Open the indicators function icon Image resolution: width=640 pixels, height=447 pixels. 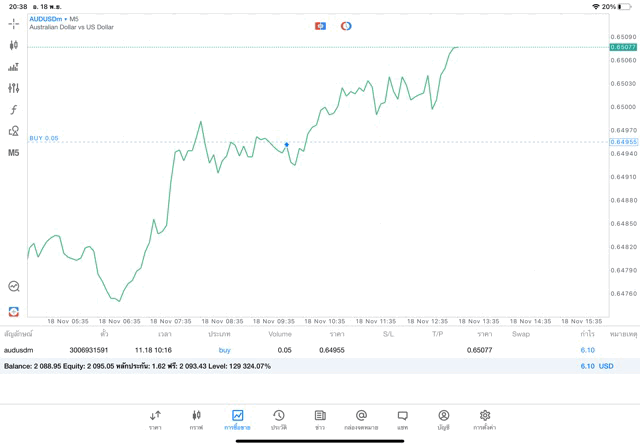(x=13, y=110)
